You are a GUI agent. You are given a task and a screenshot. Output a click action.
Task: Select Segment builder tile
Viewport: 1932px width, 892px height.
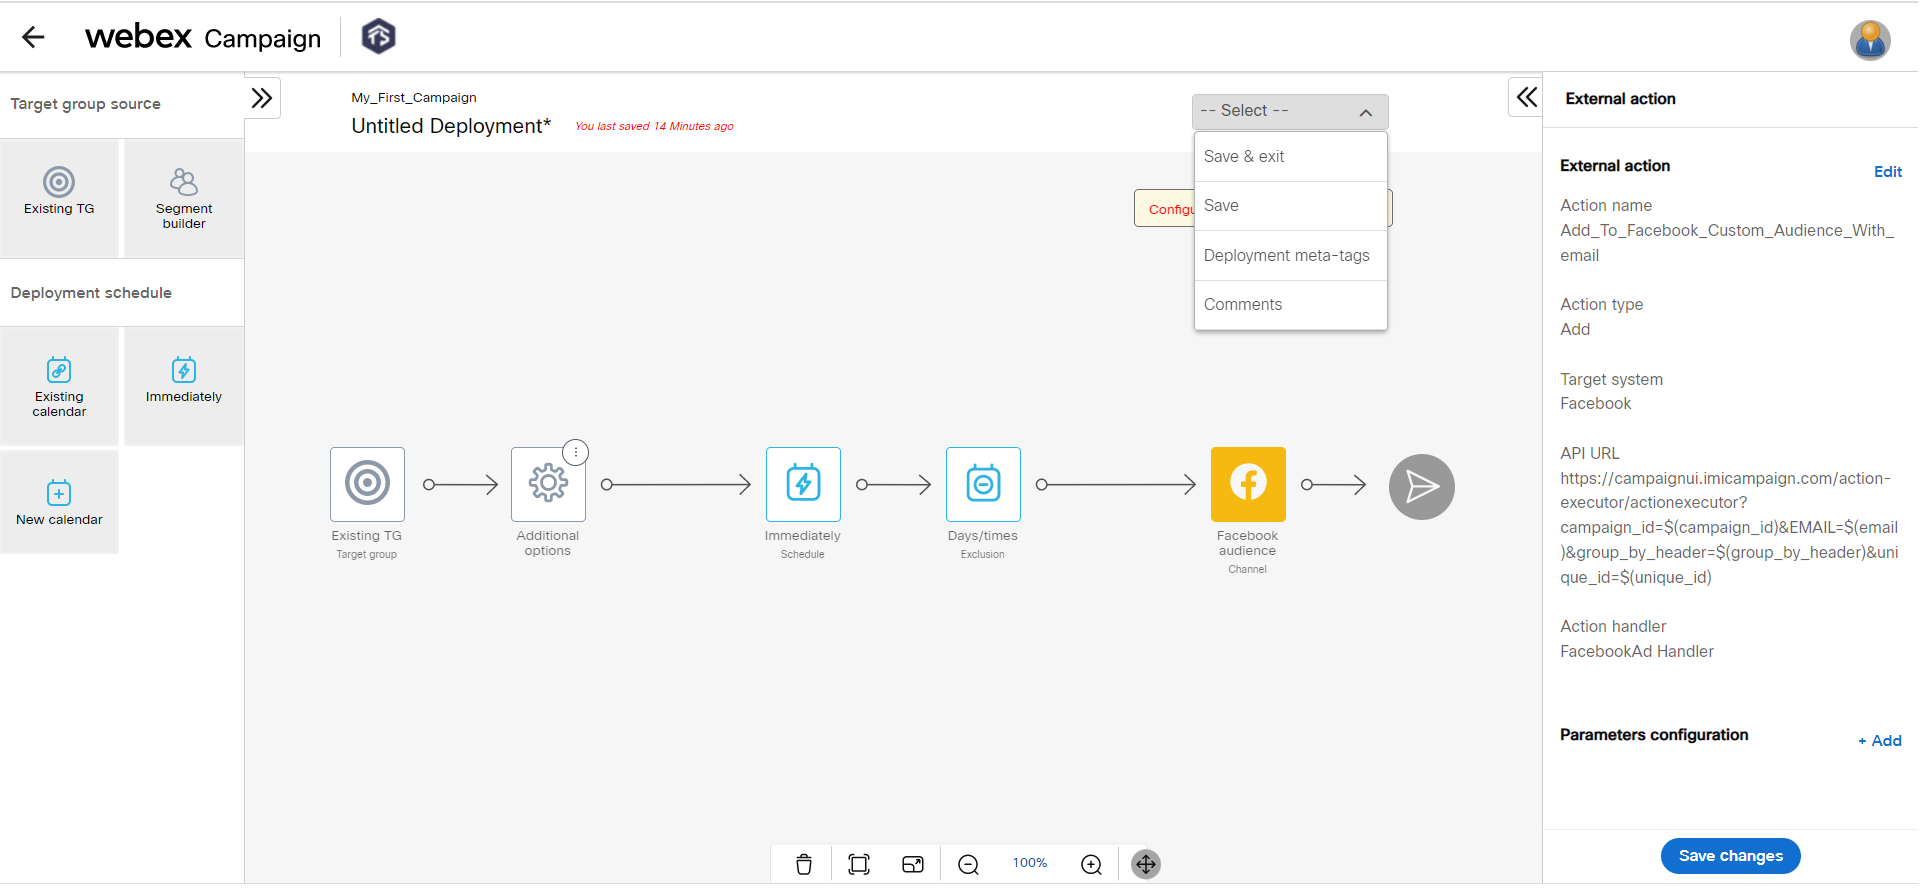point(184,197)
